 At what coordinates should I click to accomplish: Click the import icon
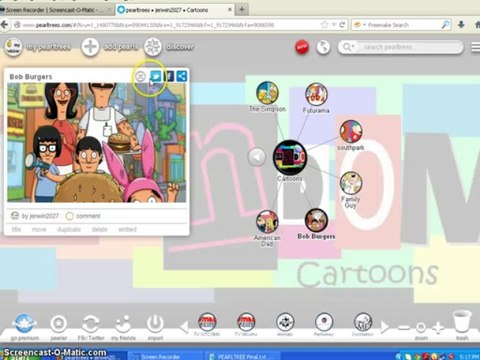[155, 323]
